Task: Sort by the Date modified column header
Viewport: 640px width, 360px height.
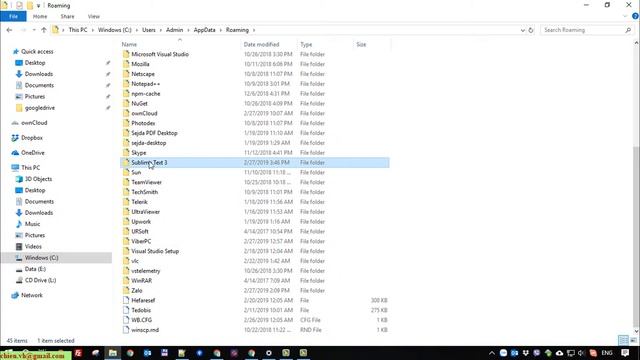Action: pyautogui.click(x=261, y=44)
